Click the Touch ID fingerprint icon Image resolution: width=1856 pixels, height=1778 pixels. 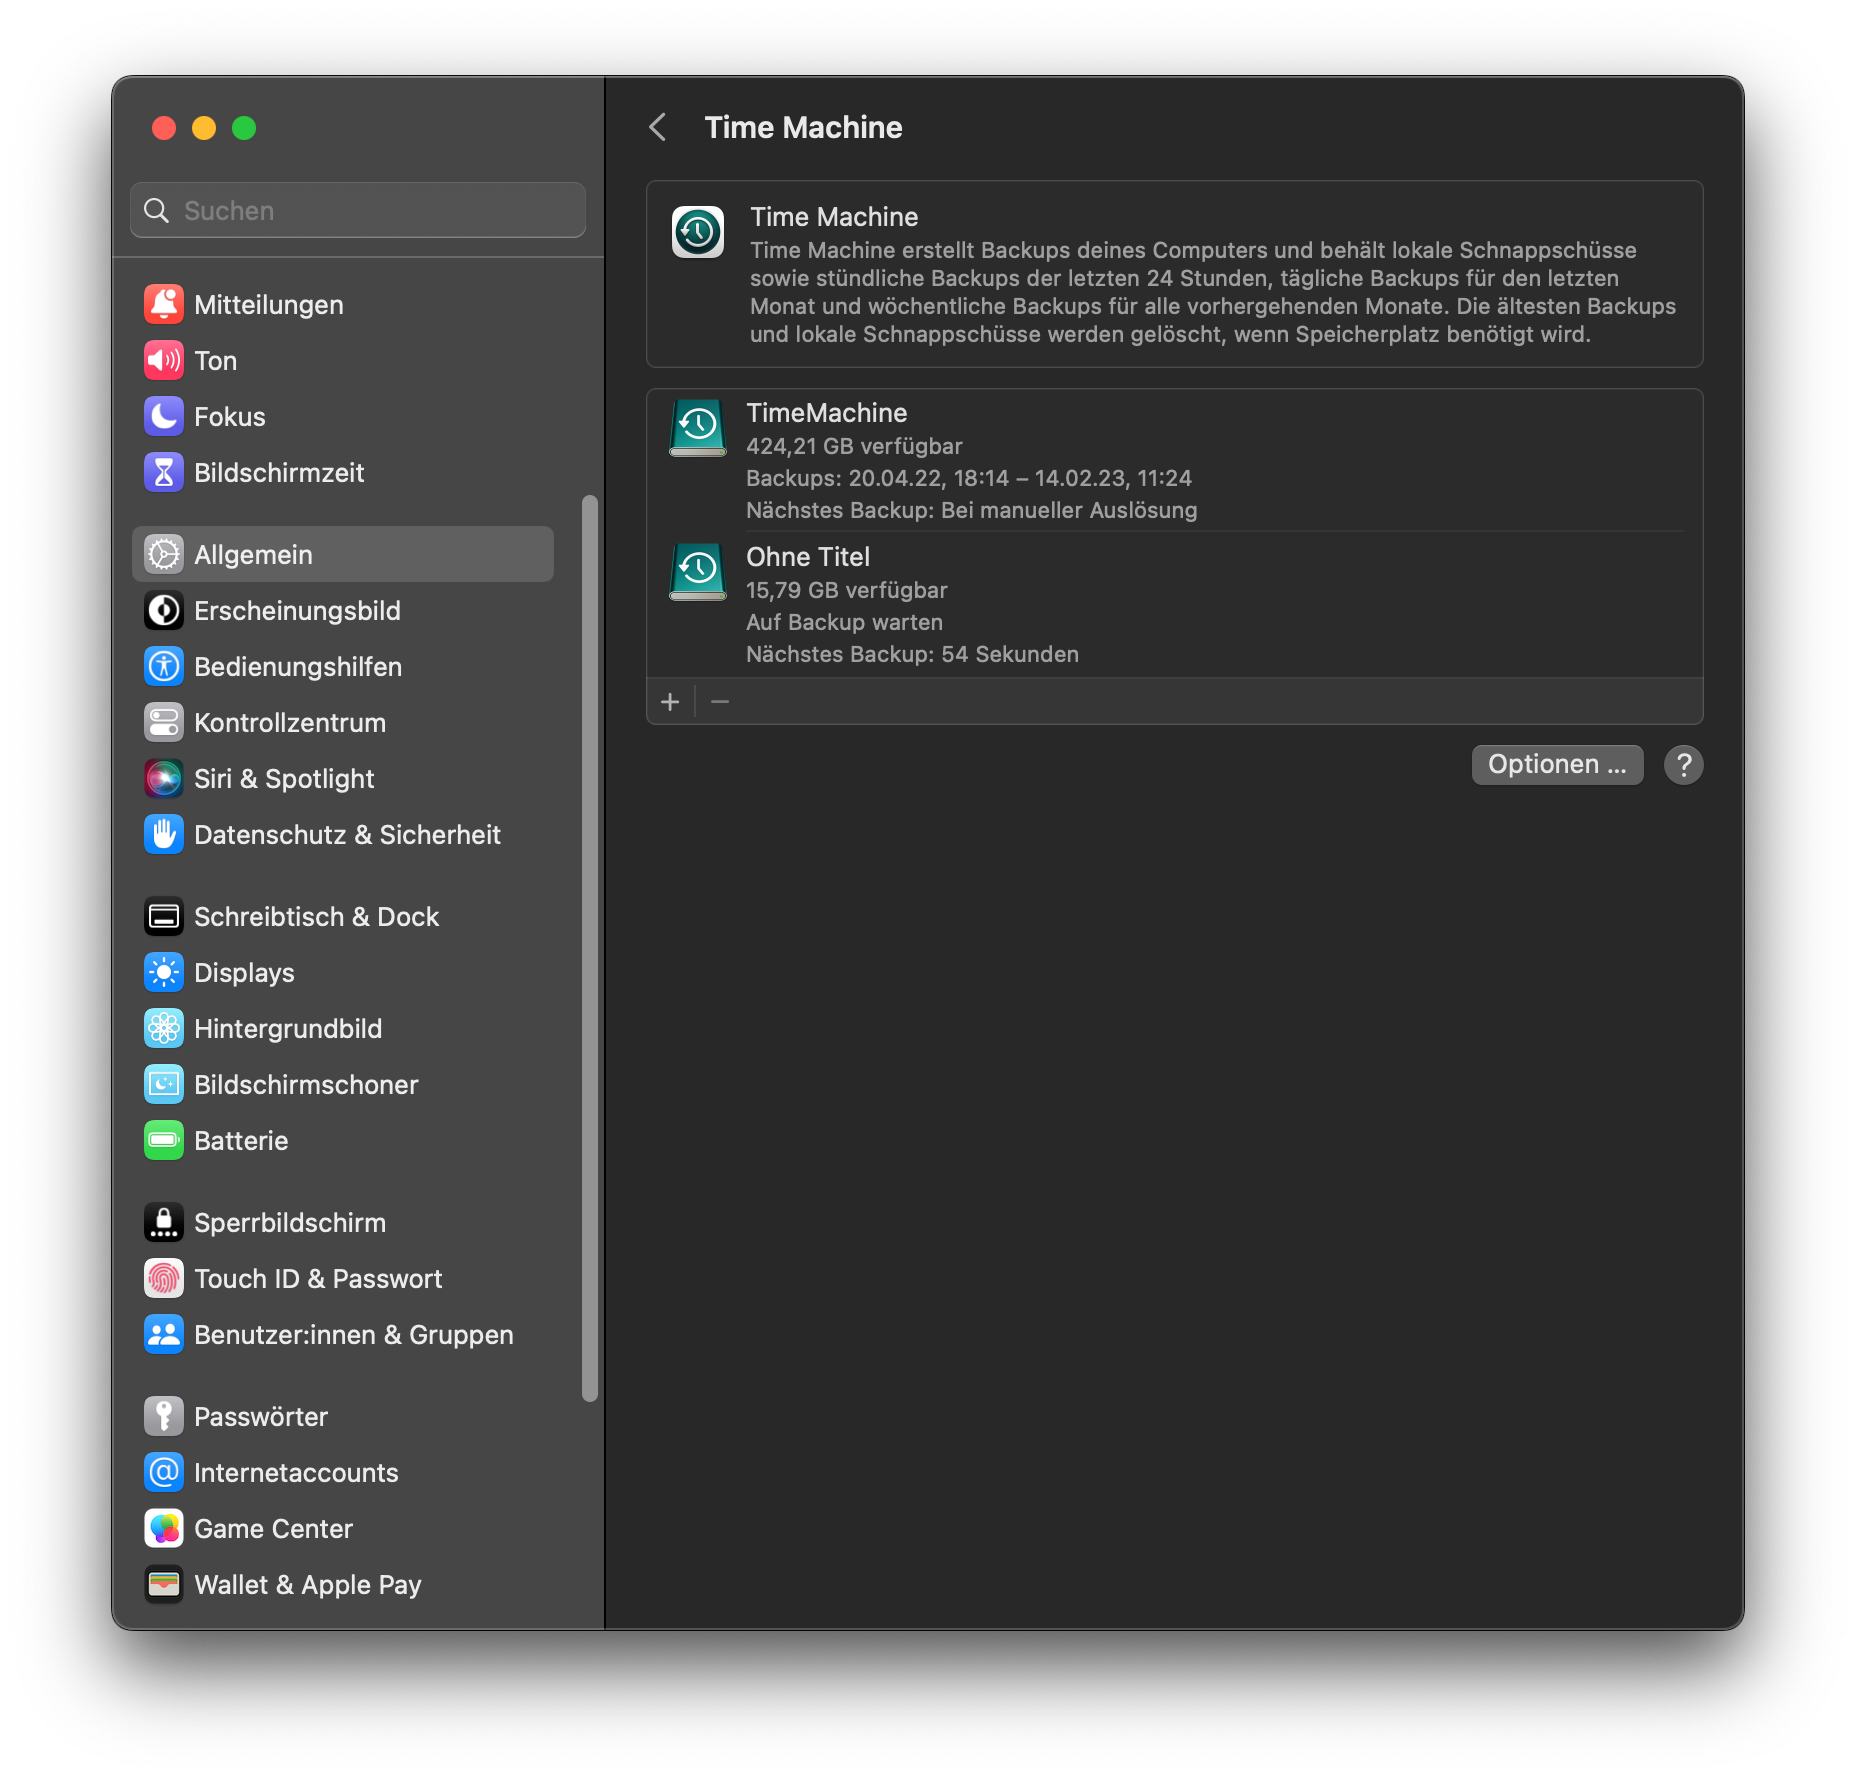(164, 1279)
